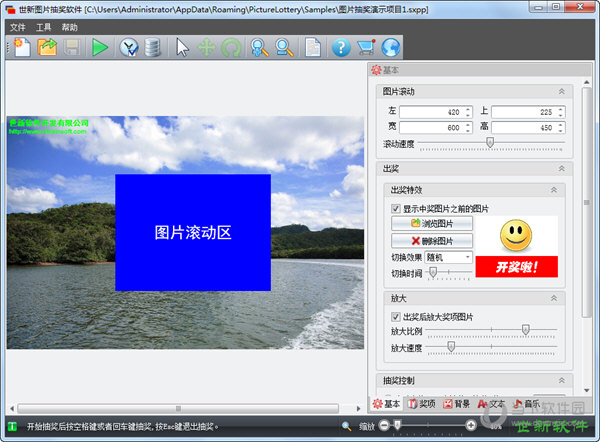Select the green move tool
Screen dimensions: 600x442
point(207,47)
